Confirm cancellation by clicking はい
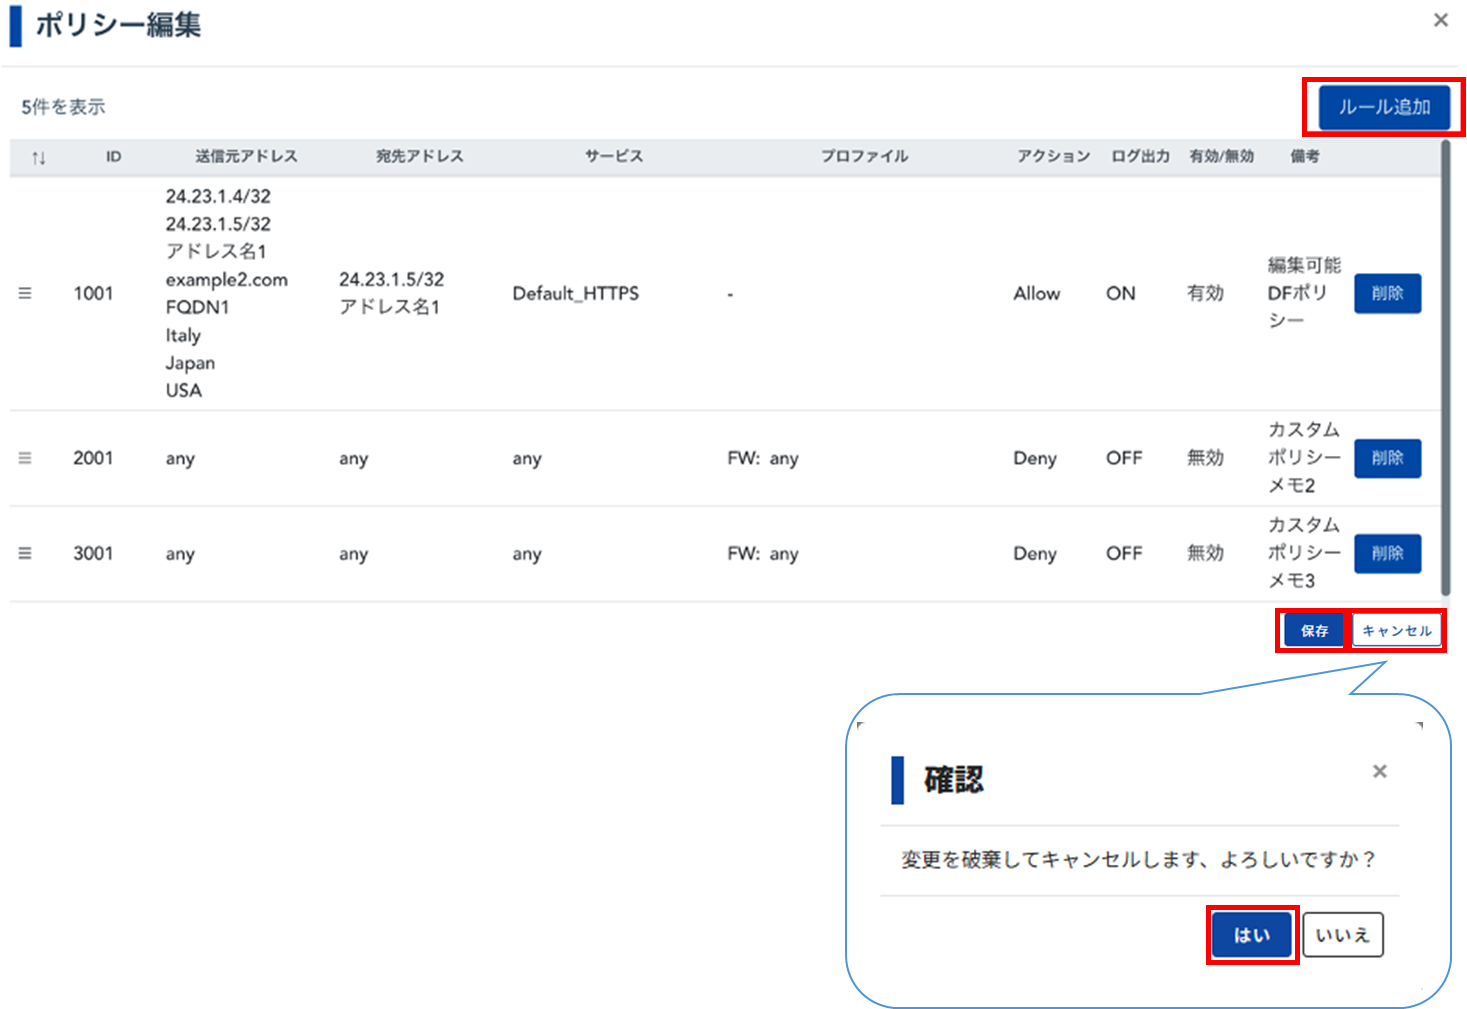 (x=1251, y=935)
